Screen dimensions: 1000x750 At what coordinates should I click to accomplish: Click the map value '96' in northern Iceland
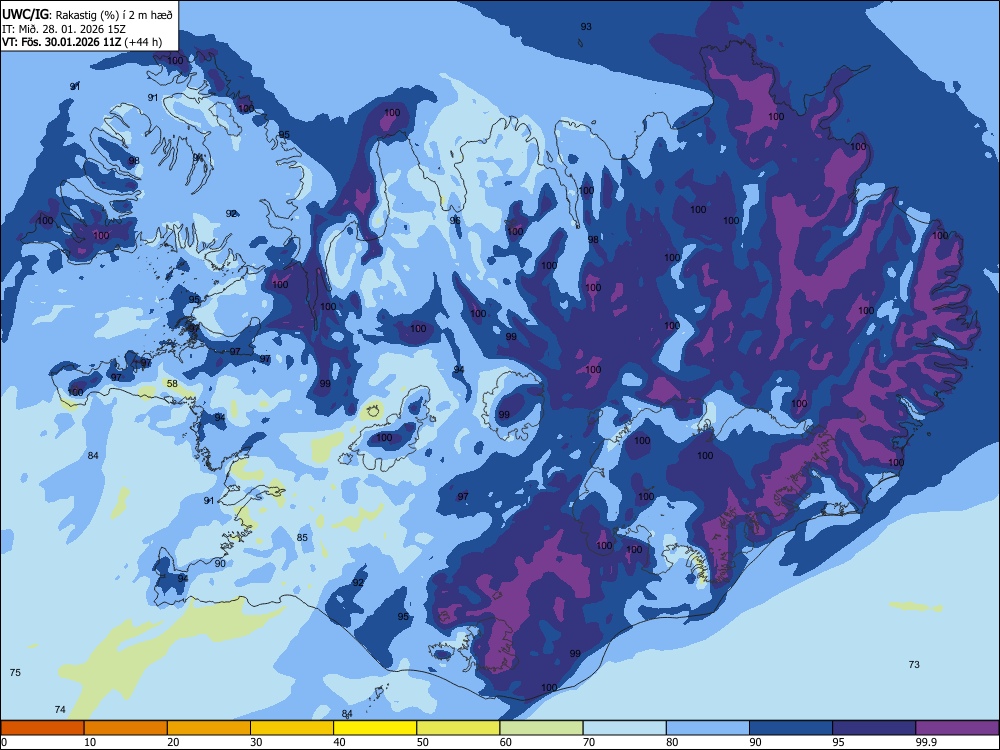pos(455,221)
